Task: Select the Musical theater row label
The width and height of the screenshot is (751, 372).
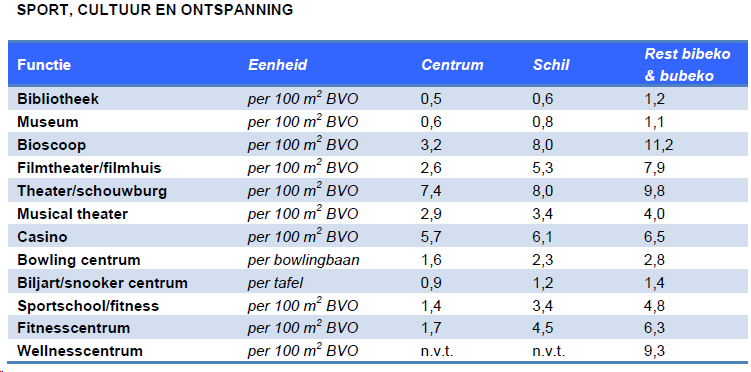Action: [72, 214]
